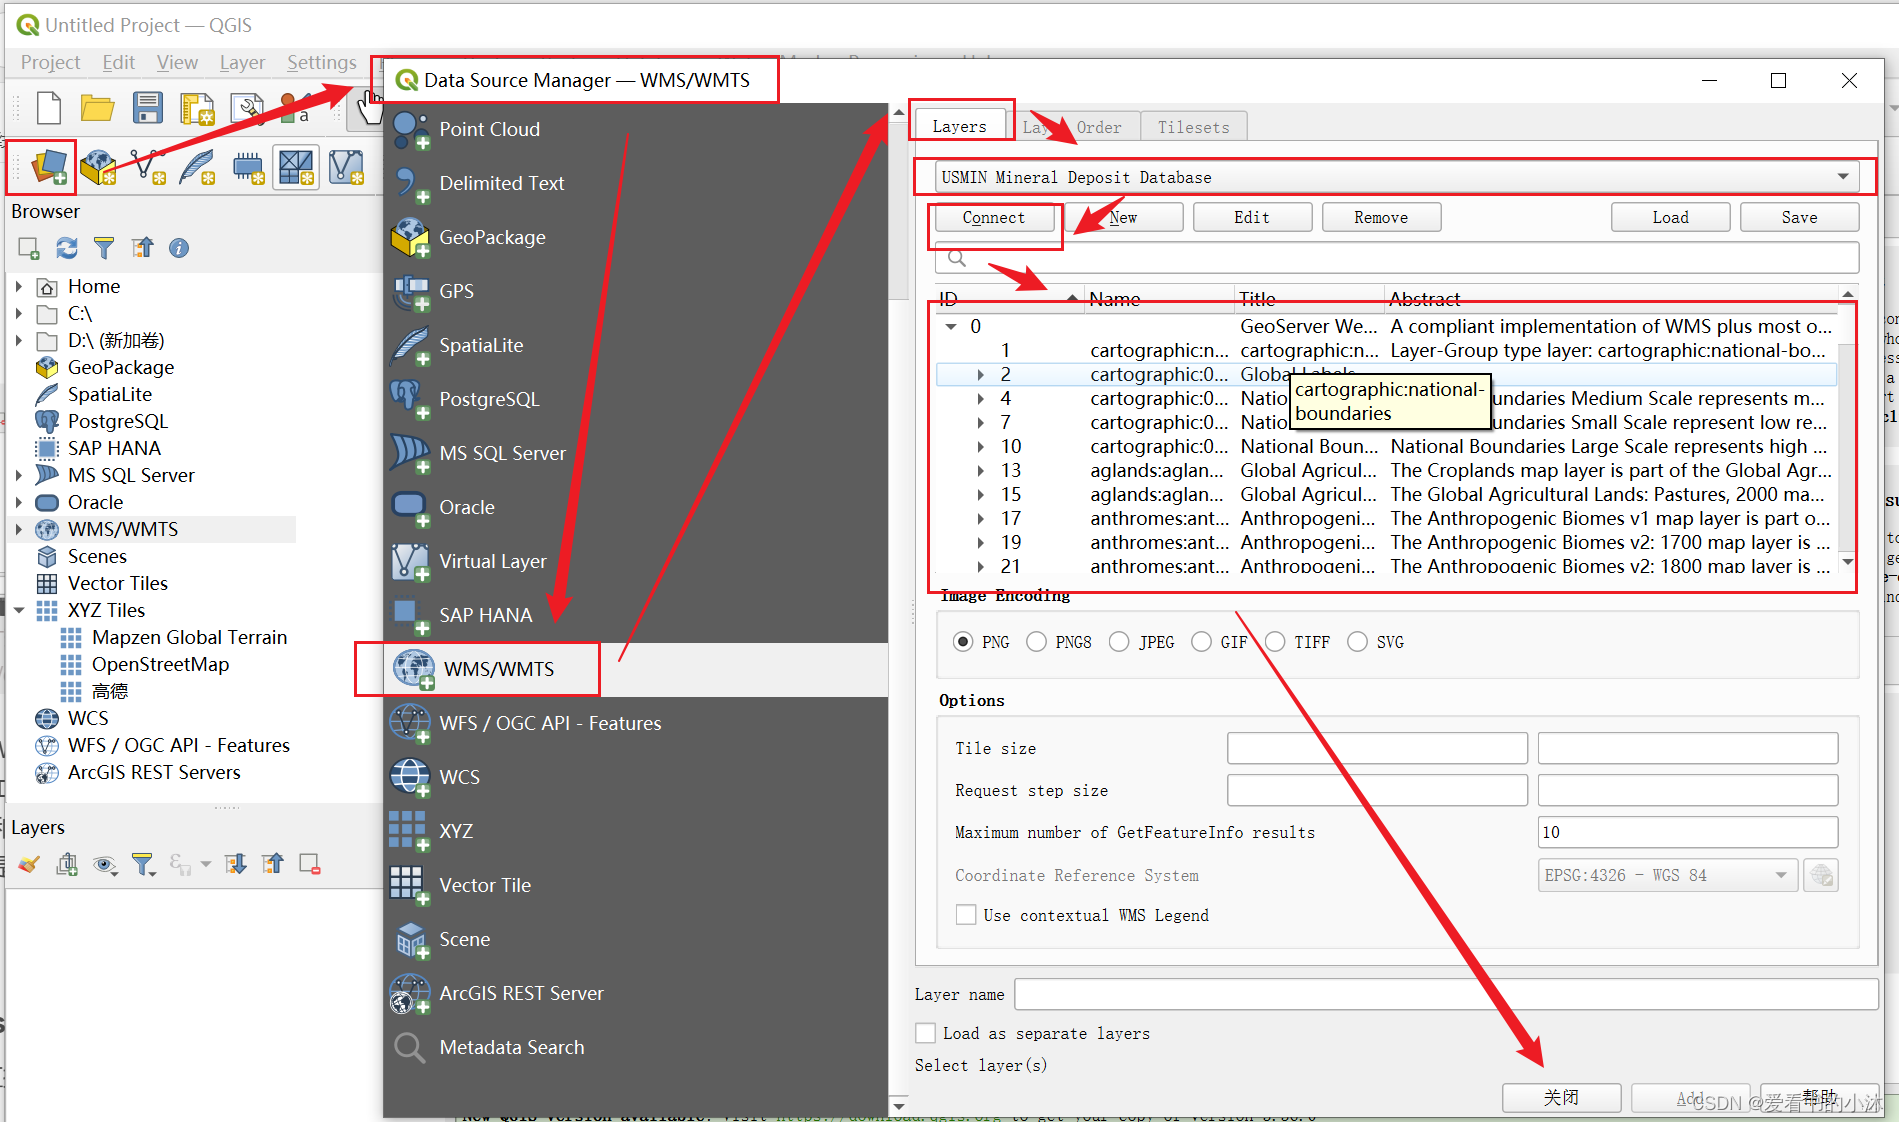Expand layer row with ID 2
The height and width of the screenshot is (1122, 1899).
(980, 374)
